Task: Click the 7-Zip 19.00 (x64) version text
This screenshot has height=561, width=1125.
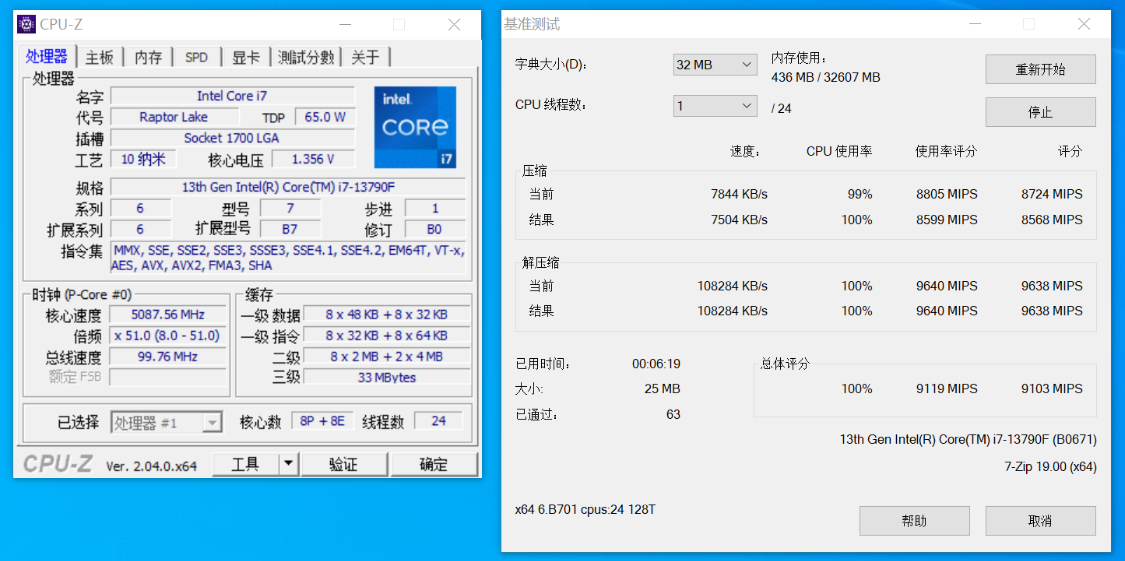Action: 1050,466
